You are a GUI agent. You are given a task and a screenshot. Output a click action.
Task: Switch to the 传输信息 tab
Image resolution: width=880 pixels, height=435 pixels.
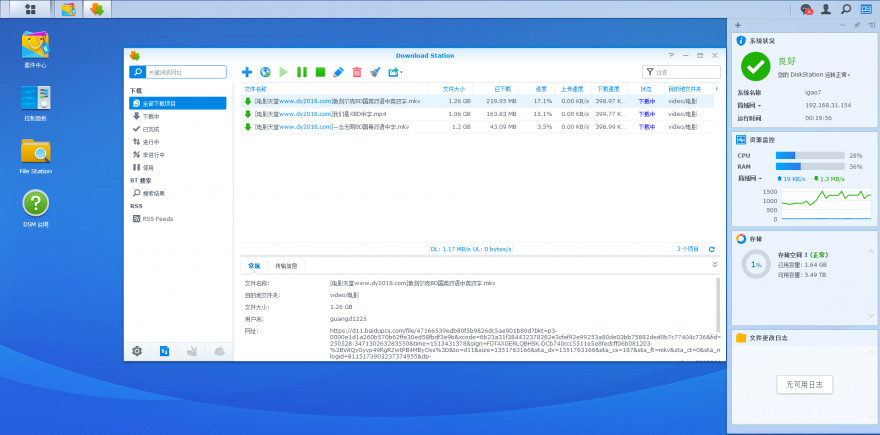pyautogui.click(x=286, y=266)
